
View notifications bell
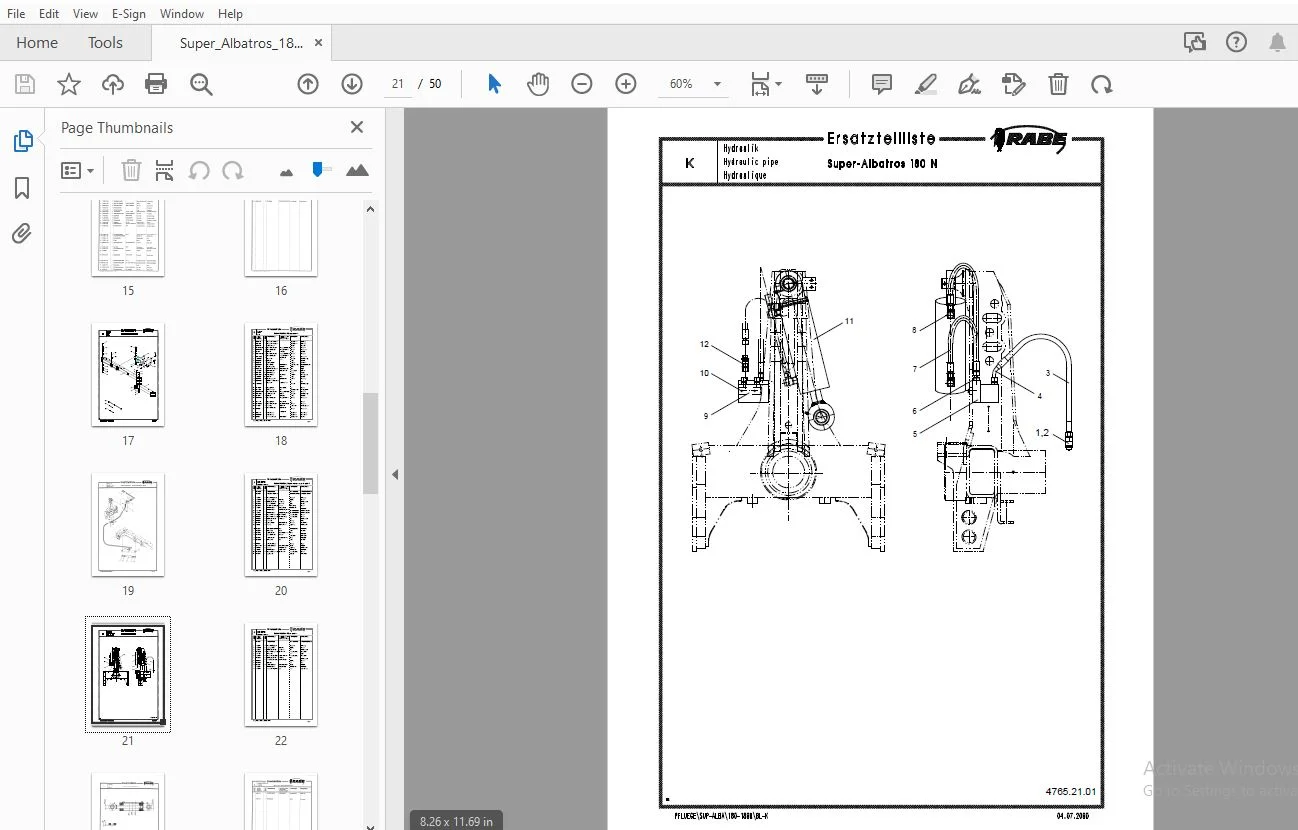1278,42
